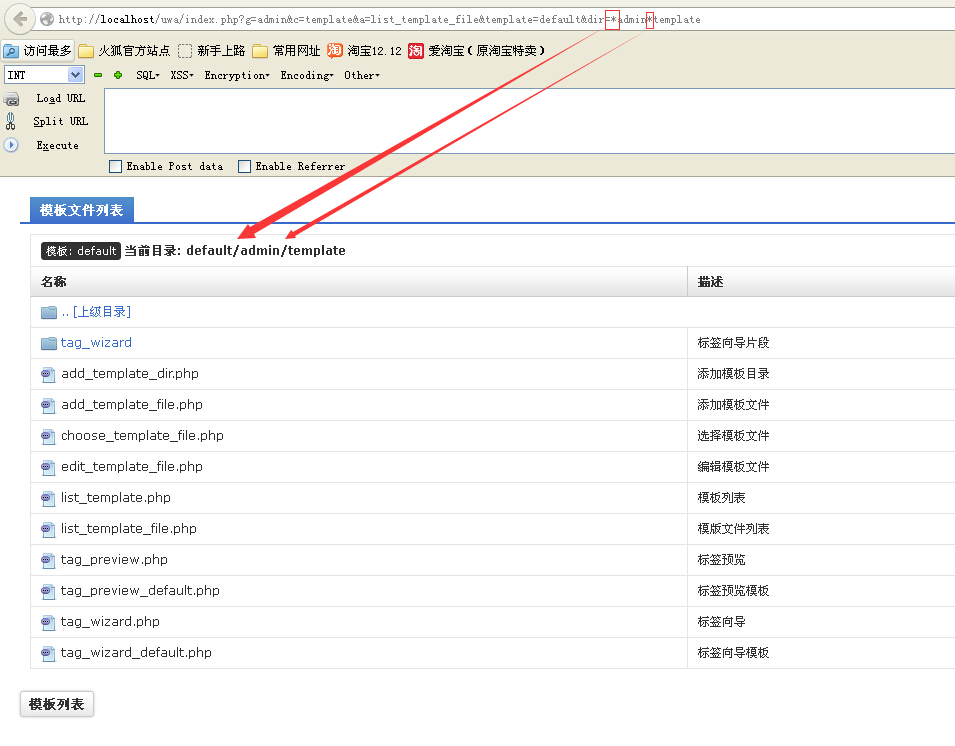Click the tag_preview.php file name
Image resolution: width=955 pixels, height=746 pixels.
click(x=114, y=560)
